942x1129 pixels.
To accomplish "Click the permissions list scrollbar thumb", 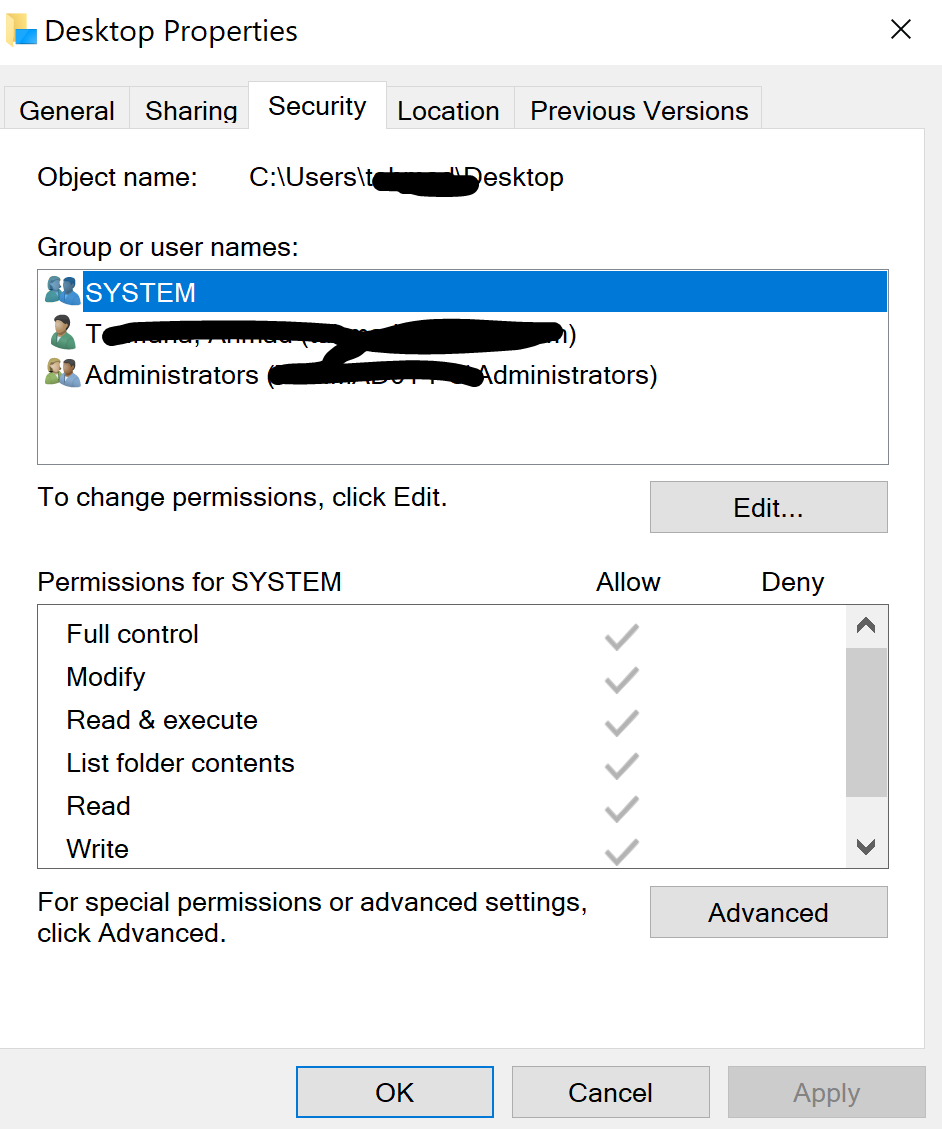I will [866, 722].
